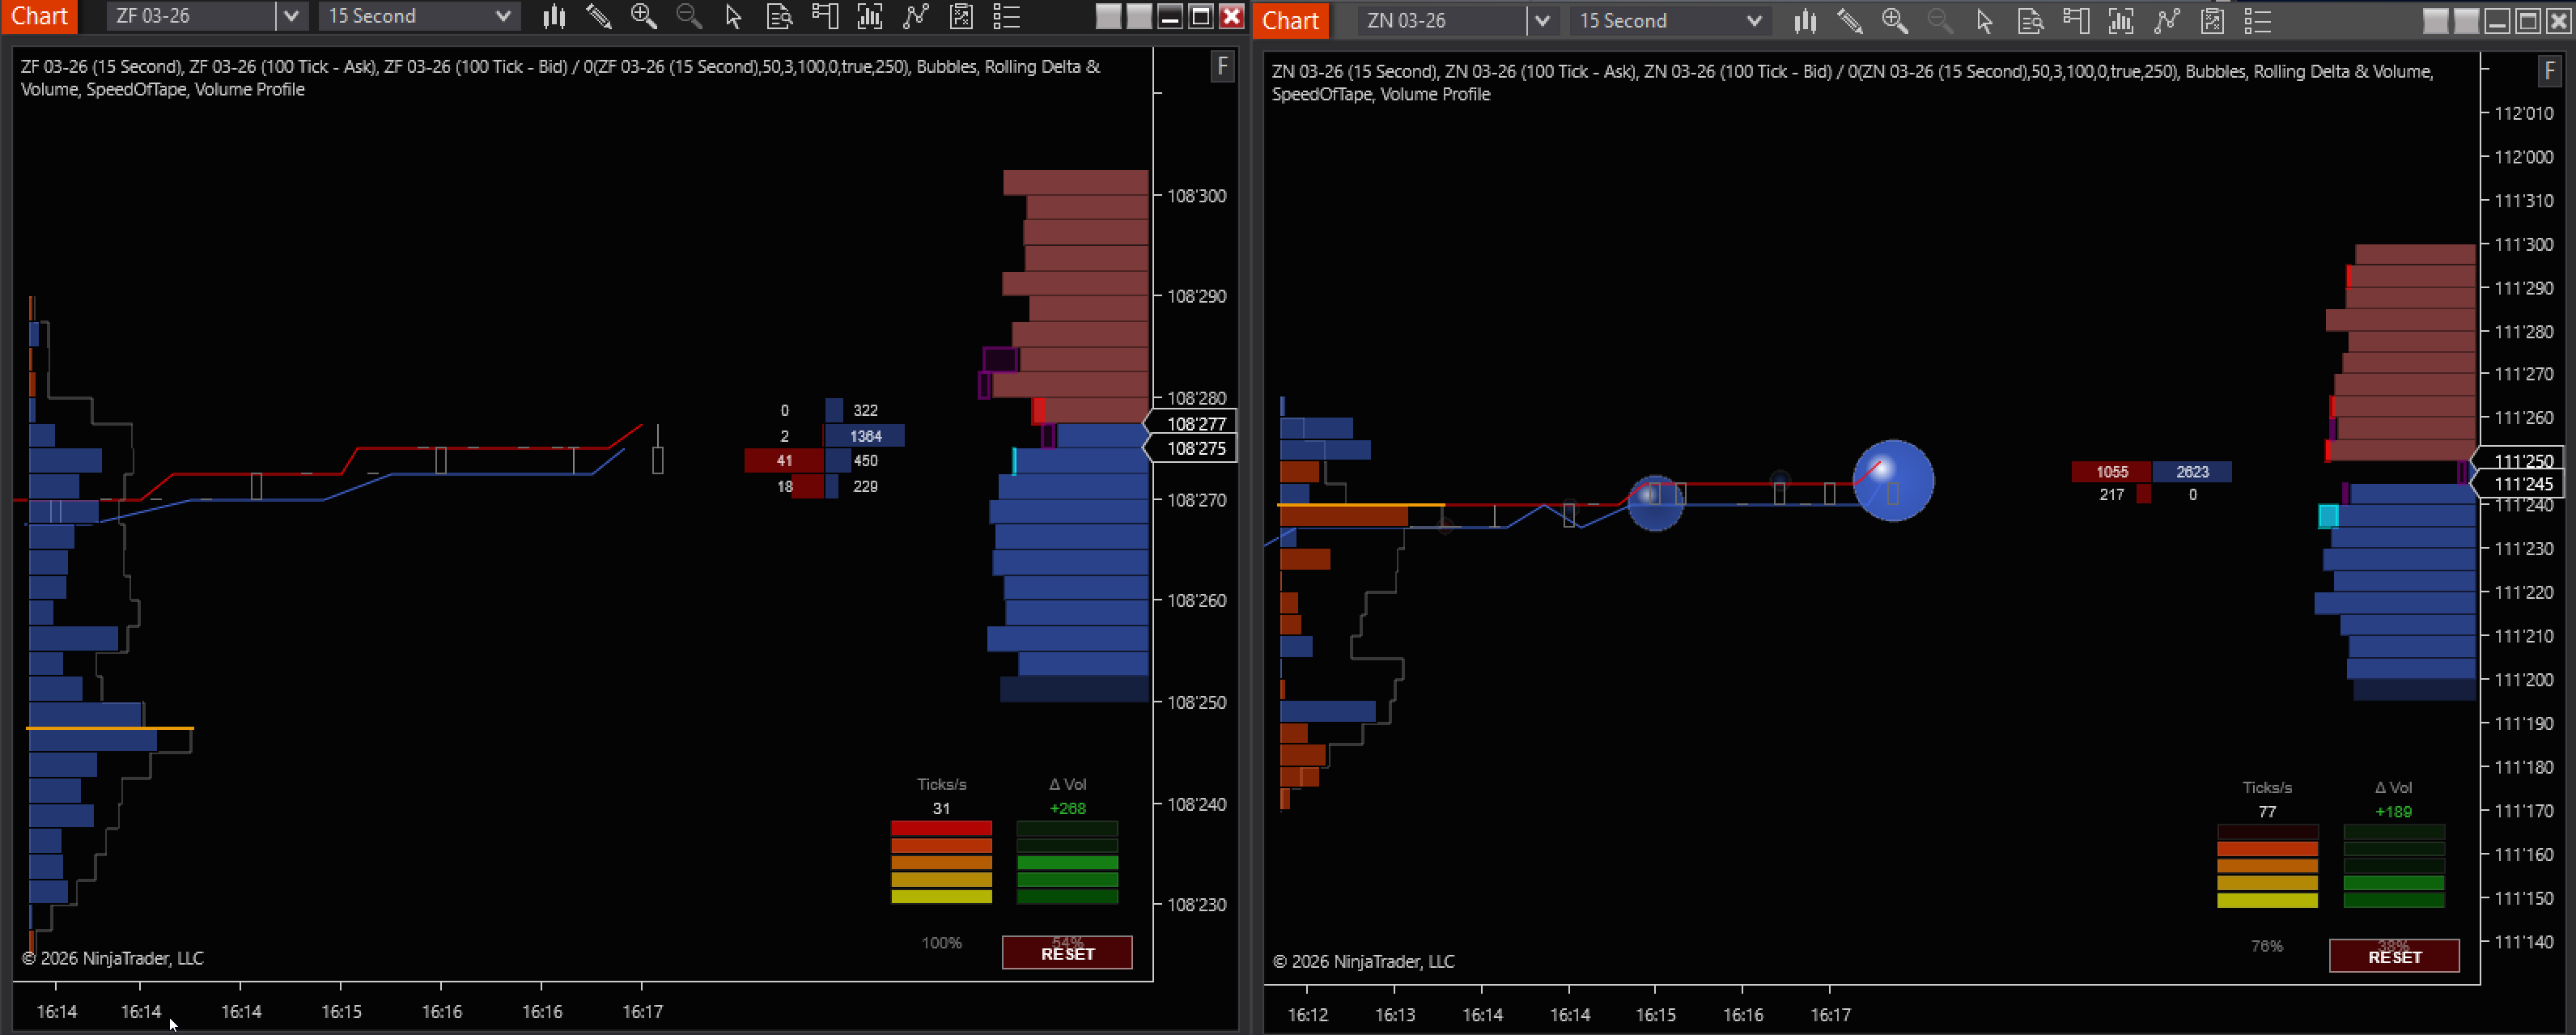Open properties list icon in ZF chart
This screenshot has width=2576, height=1035.
tap(1006, 16)
